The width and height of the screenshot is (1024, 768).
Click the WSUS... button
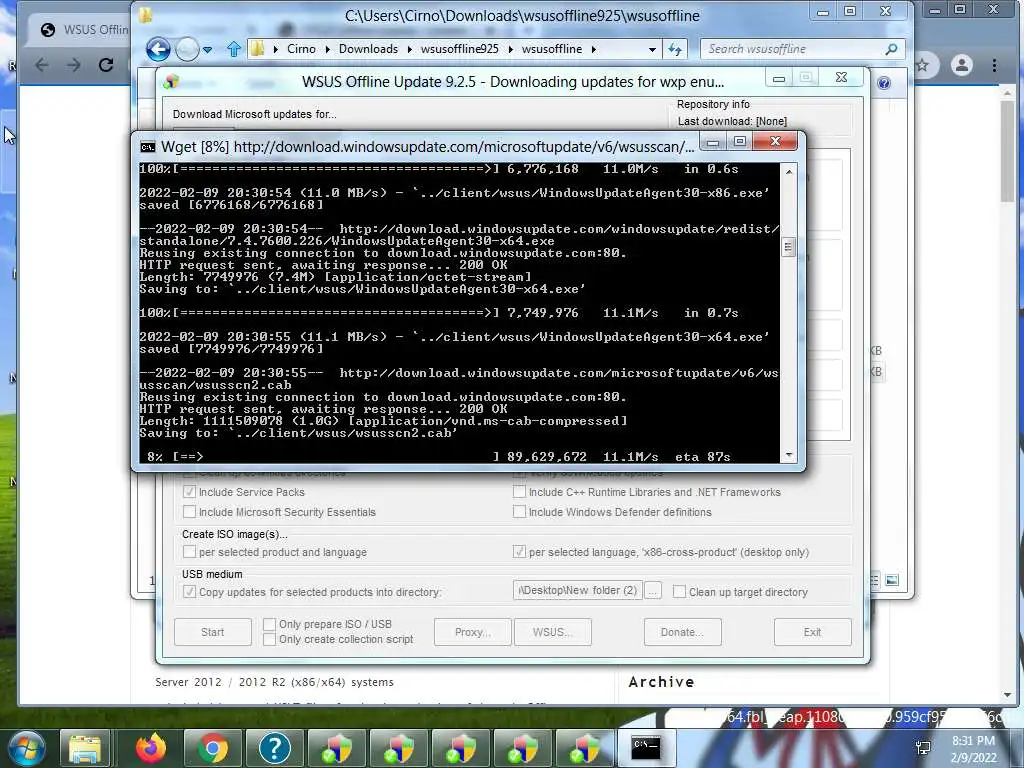(x=552, y=632)
